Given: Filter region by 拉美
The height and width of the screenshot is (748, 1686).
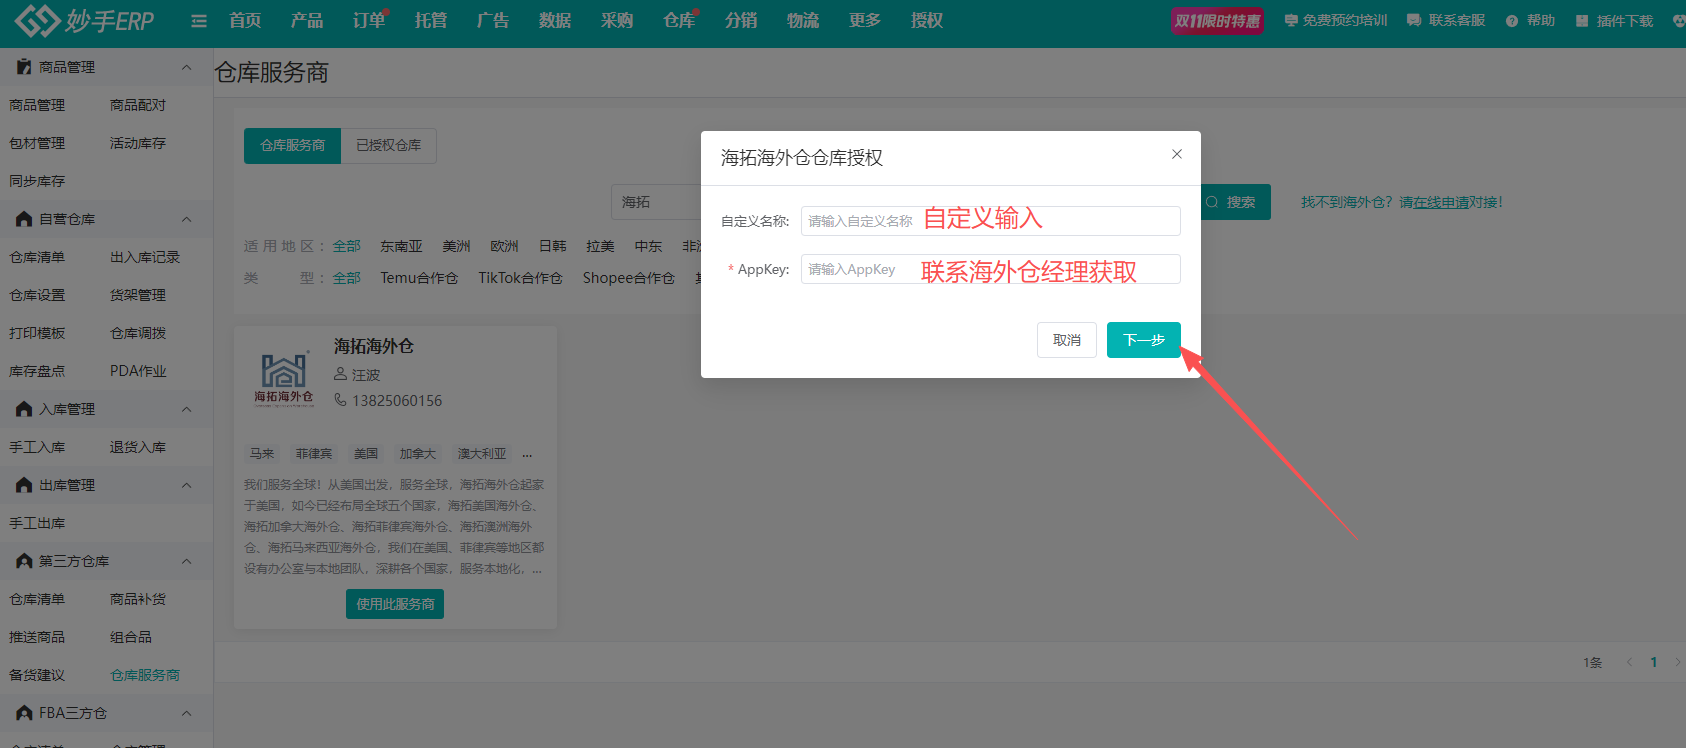Looking at the screenshot, I should (601, 246).
